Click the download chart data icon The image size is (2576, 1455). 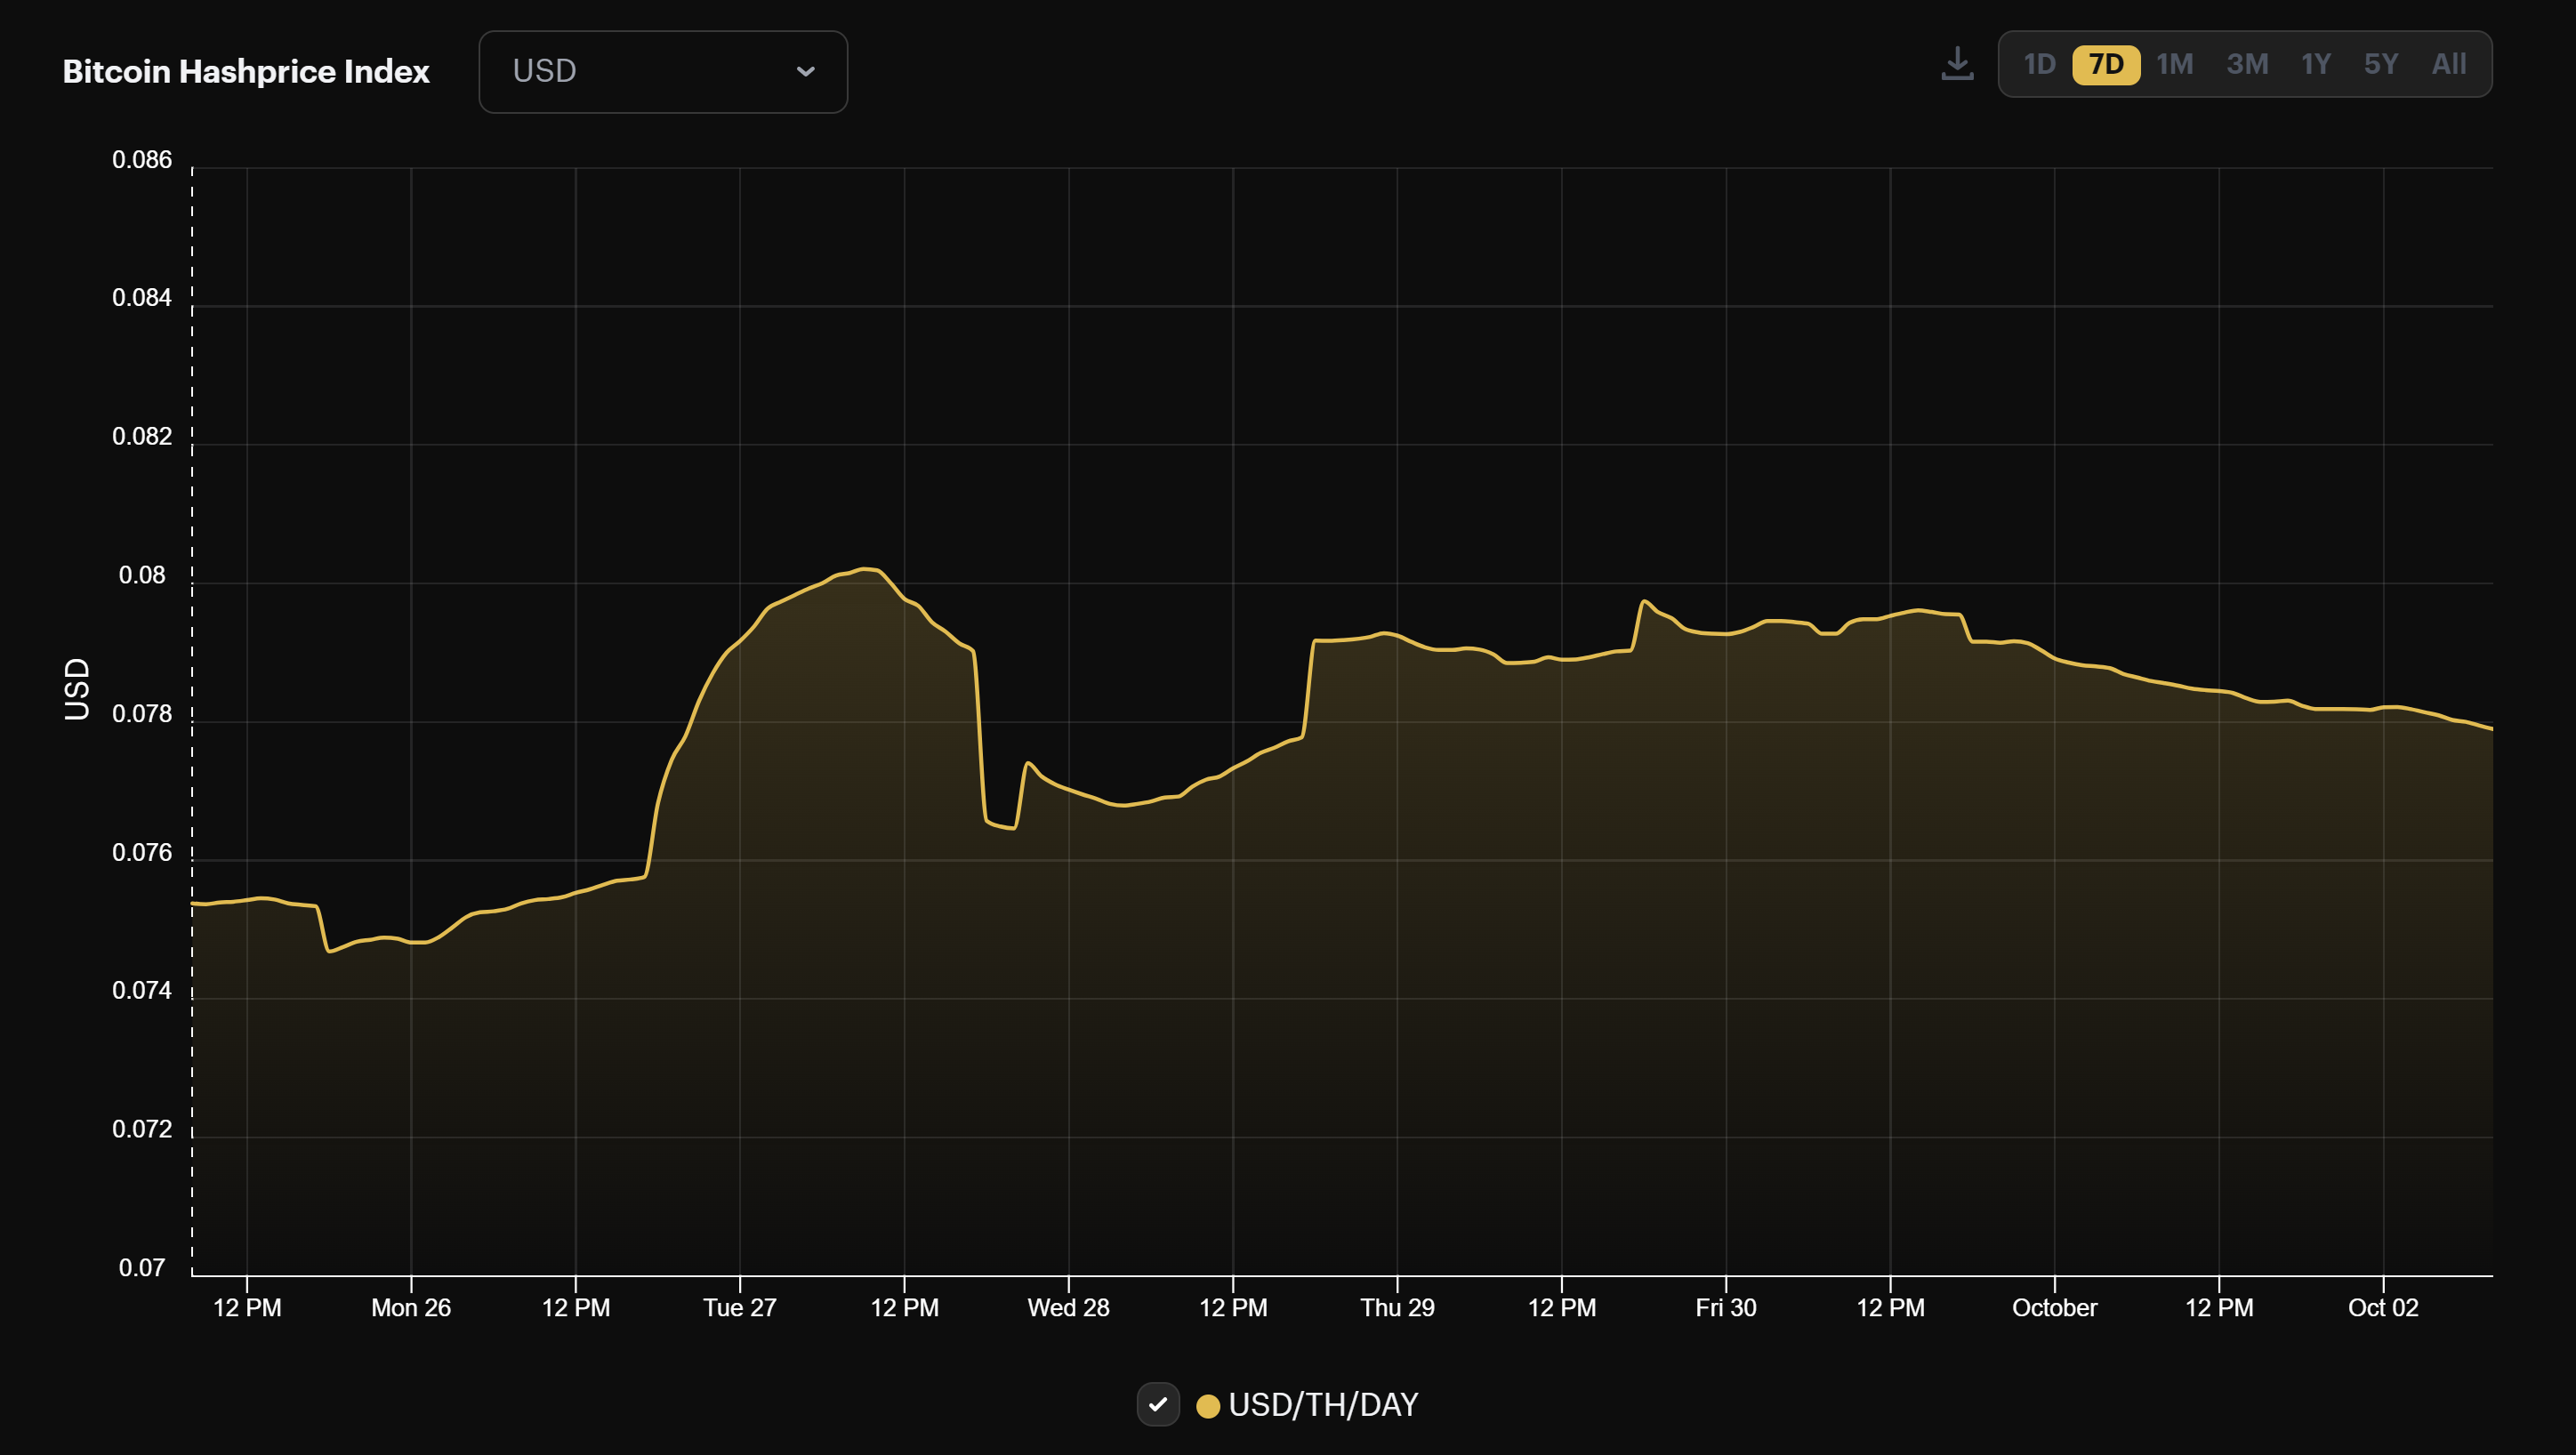(x=1957, y=63)
